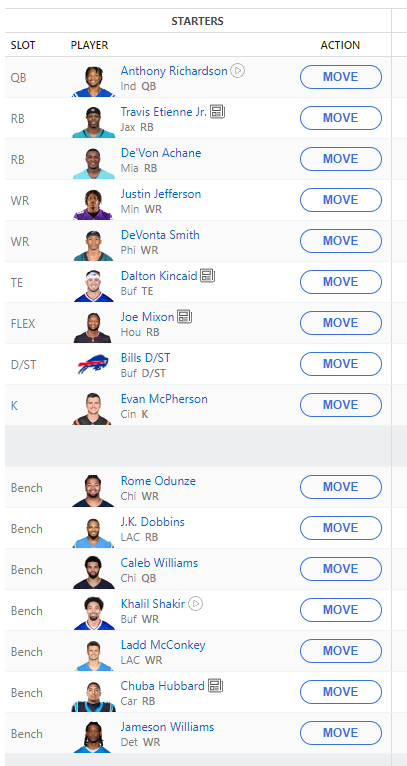The image size is (407, 766).
Task: Move De'Von Achane out of RB slot
Action: pos(341,159)
